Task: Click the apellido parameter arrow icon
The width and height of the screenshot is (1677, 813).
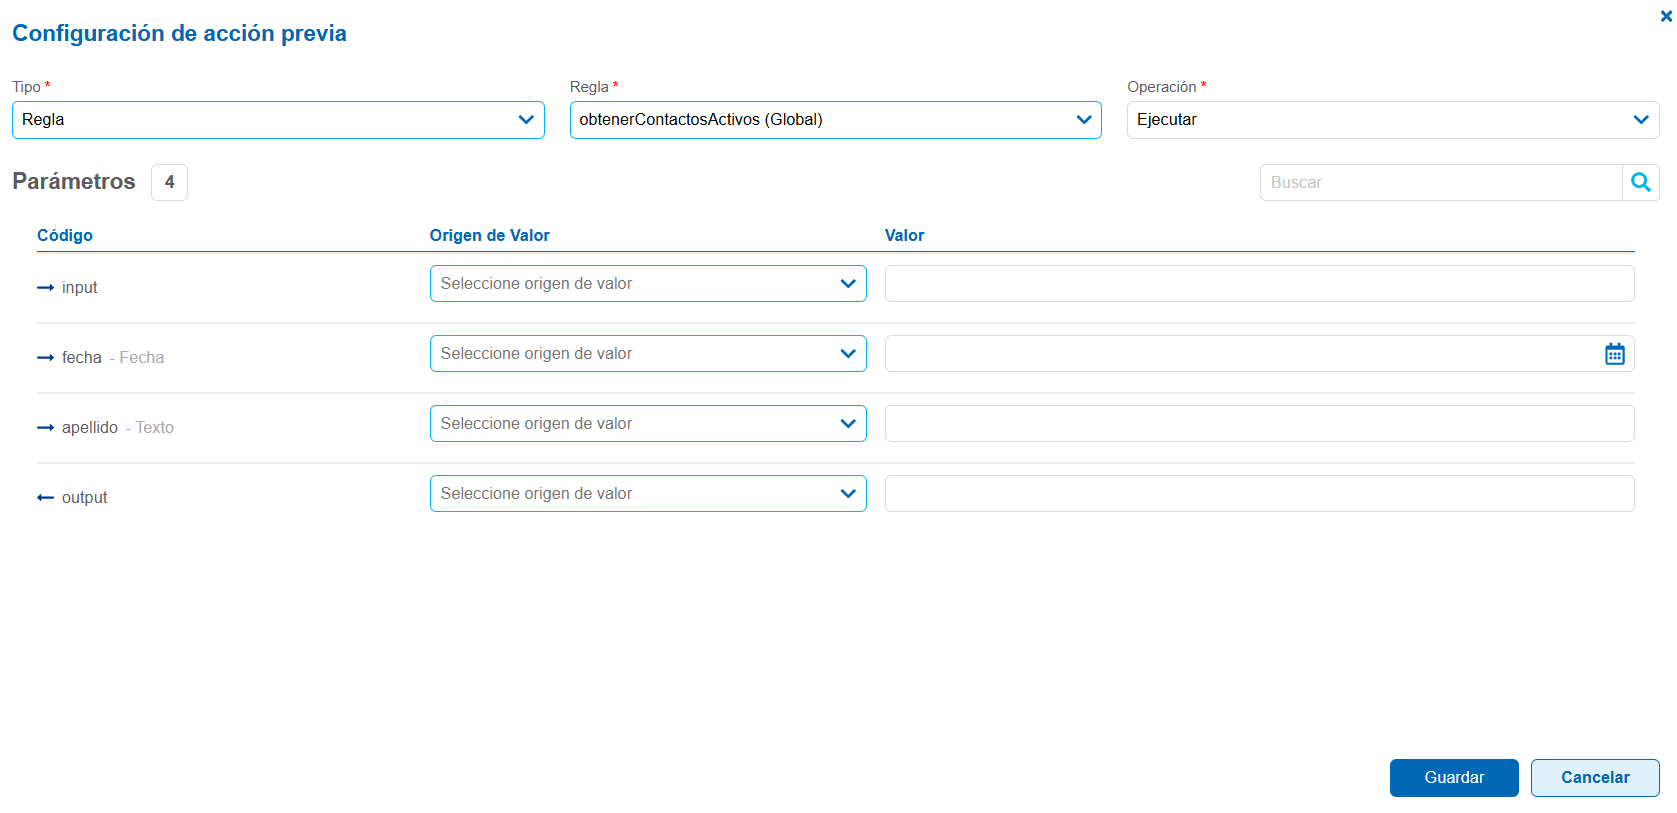Action: point(45,428)
